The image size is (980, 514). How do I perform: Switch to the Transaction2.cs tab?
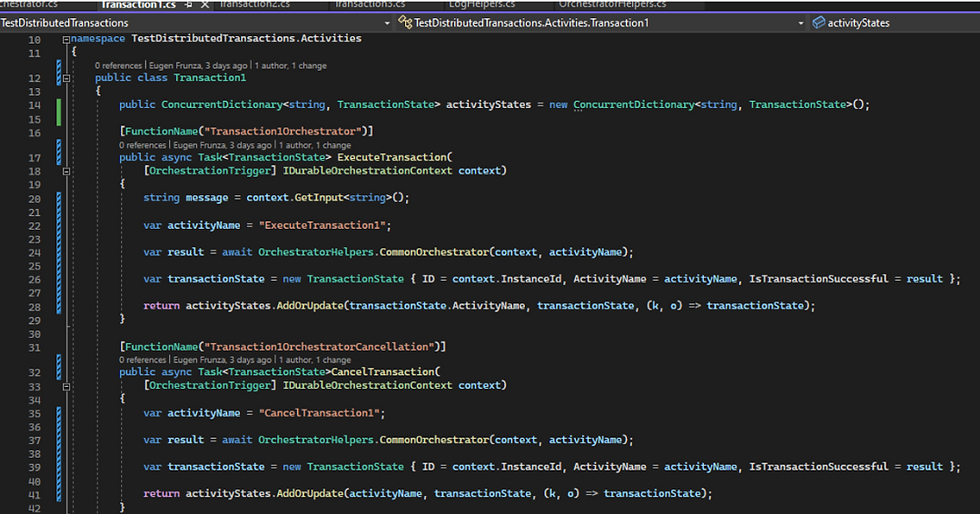255,4
